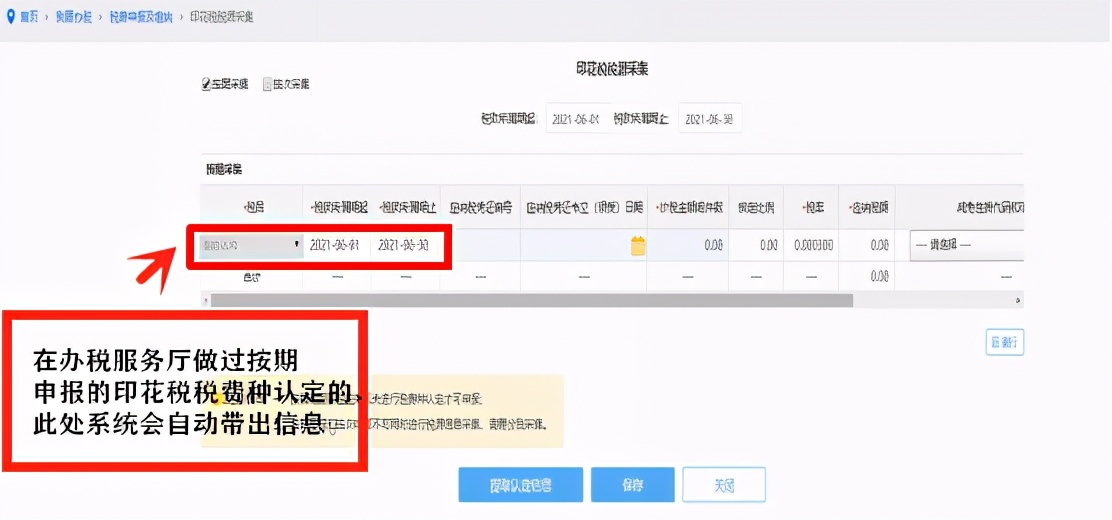Click the empty voucher number cell in first row
Viewport: 1112px width, 520px height.
(x=480, y=245)
